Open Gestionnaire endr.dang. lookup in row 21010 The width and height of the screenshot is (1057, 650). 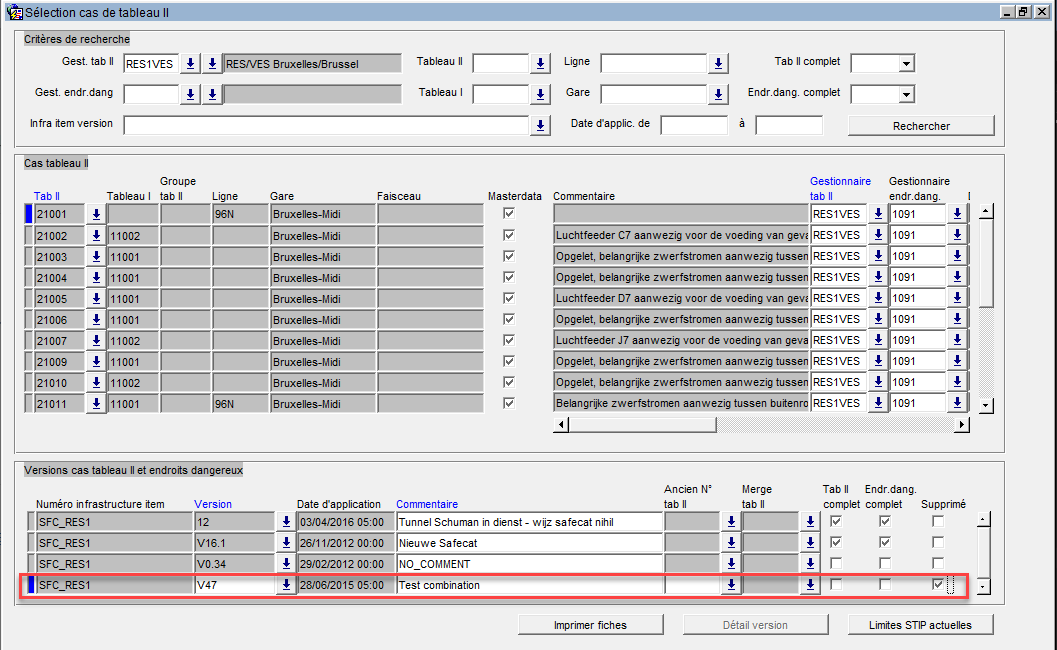(957, 382)
